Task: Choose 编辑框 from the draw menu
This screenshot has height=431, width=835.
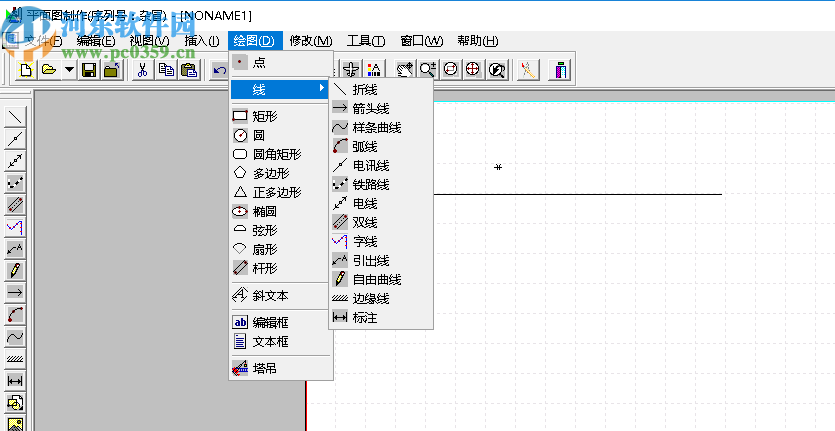Action: pyautogui.click(x=281, y=322)
